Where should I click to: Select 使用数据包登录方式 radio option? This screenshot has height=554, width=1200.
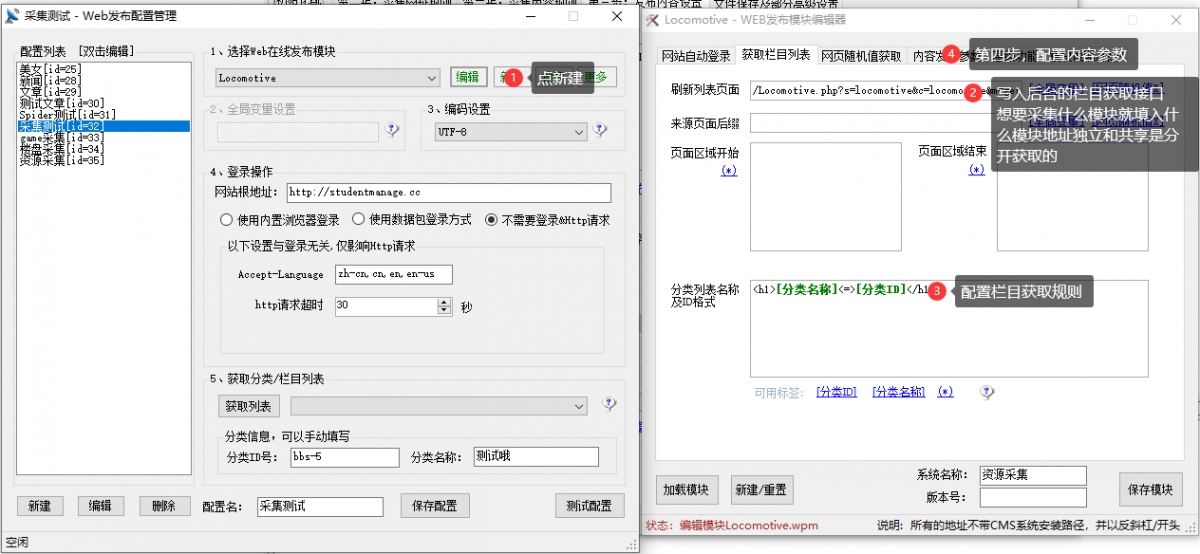click(x=356, y=220)
